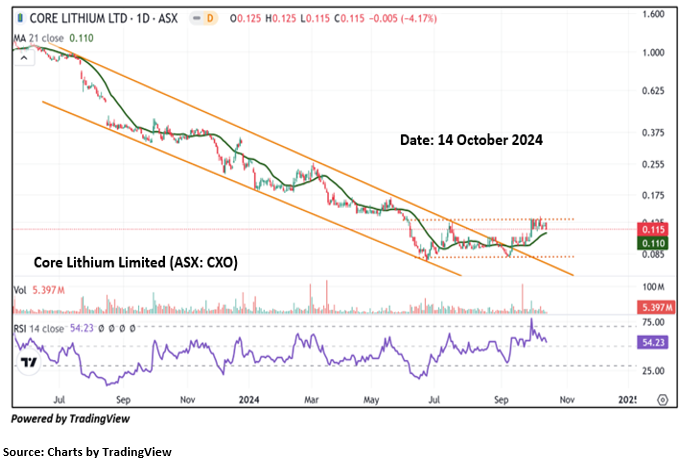Click the red 0.115 price label
Image resolution: width=691 pixels, height=463 pixels.
coord(653,230)
